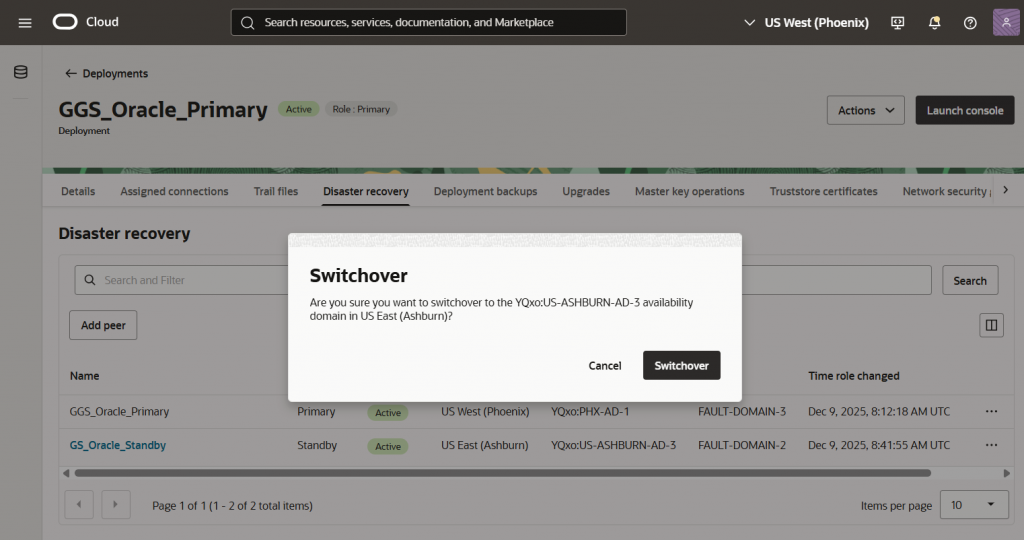
Task: Click the Add peer button
Action: [x=103, y=325]
